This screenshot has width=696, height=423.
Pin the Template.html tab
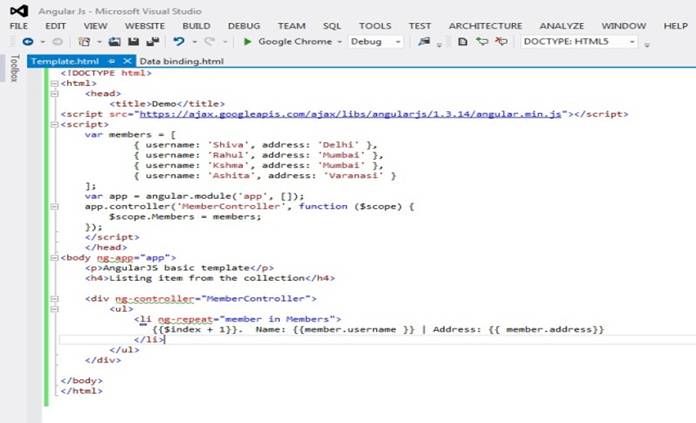click(112, 61)
